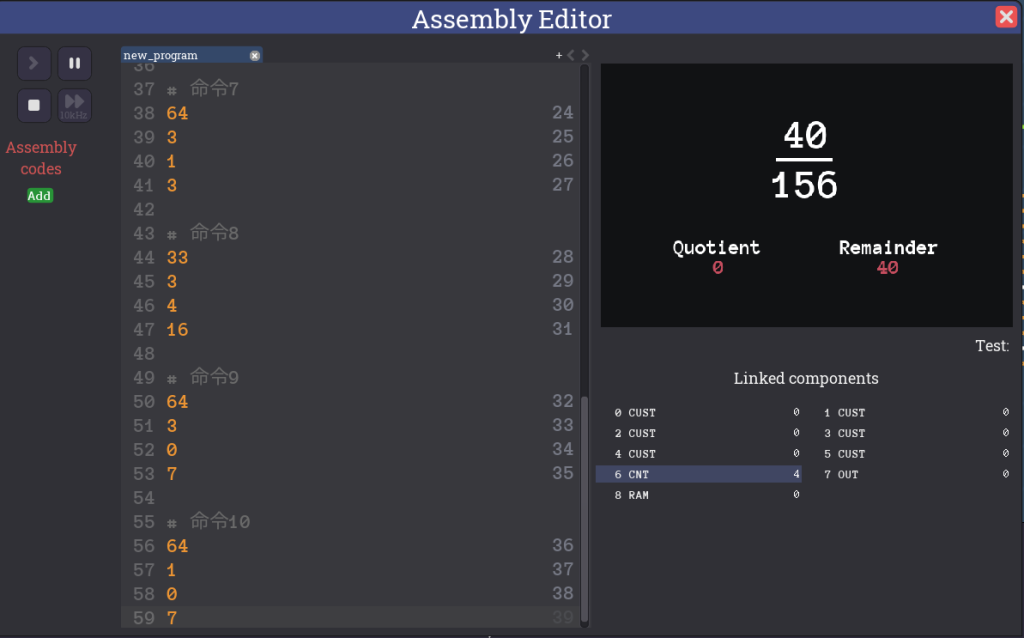This screenshot has height=638, width=1024.
Task: Select the 6 CNT linked component
Action: click(x=698, y=474)
